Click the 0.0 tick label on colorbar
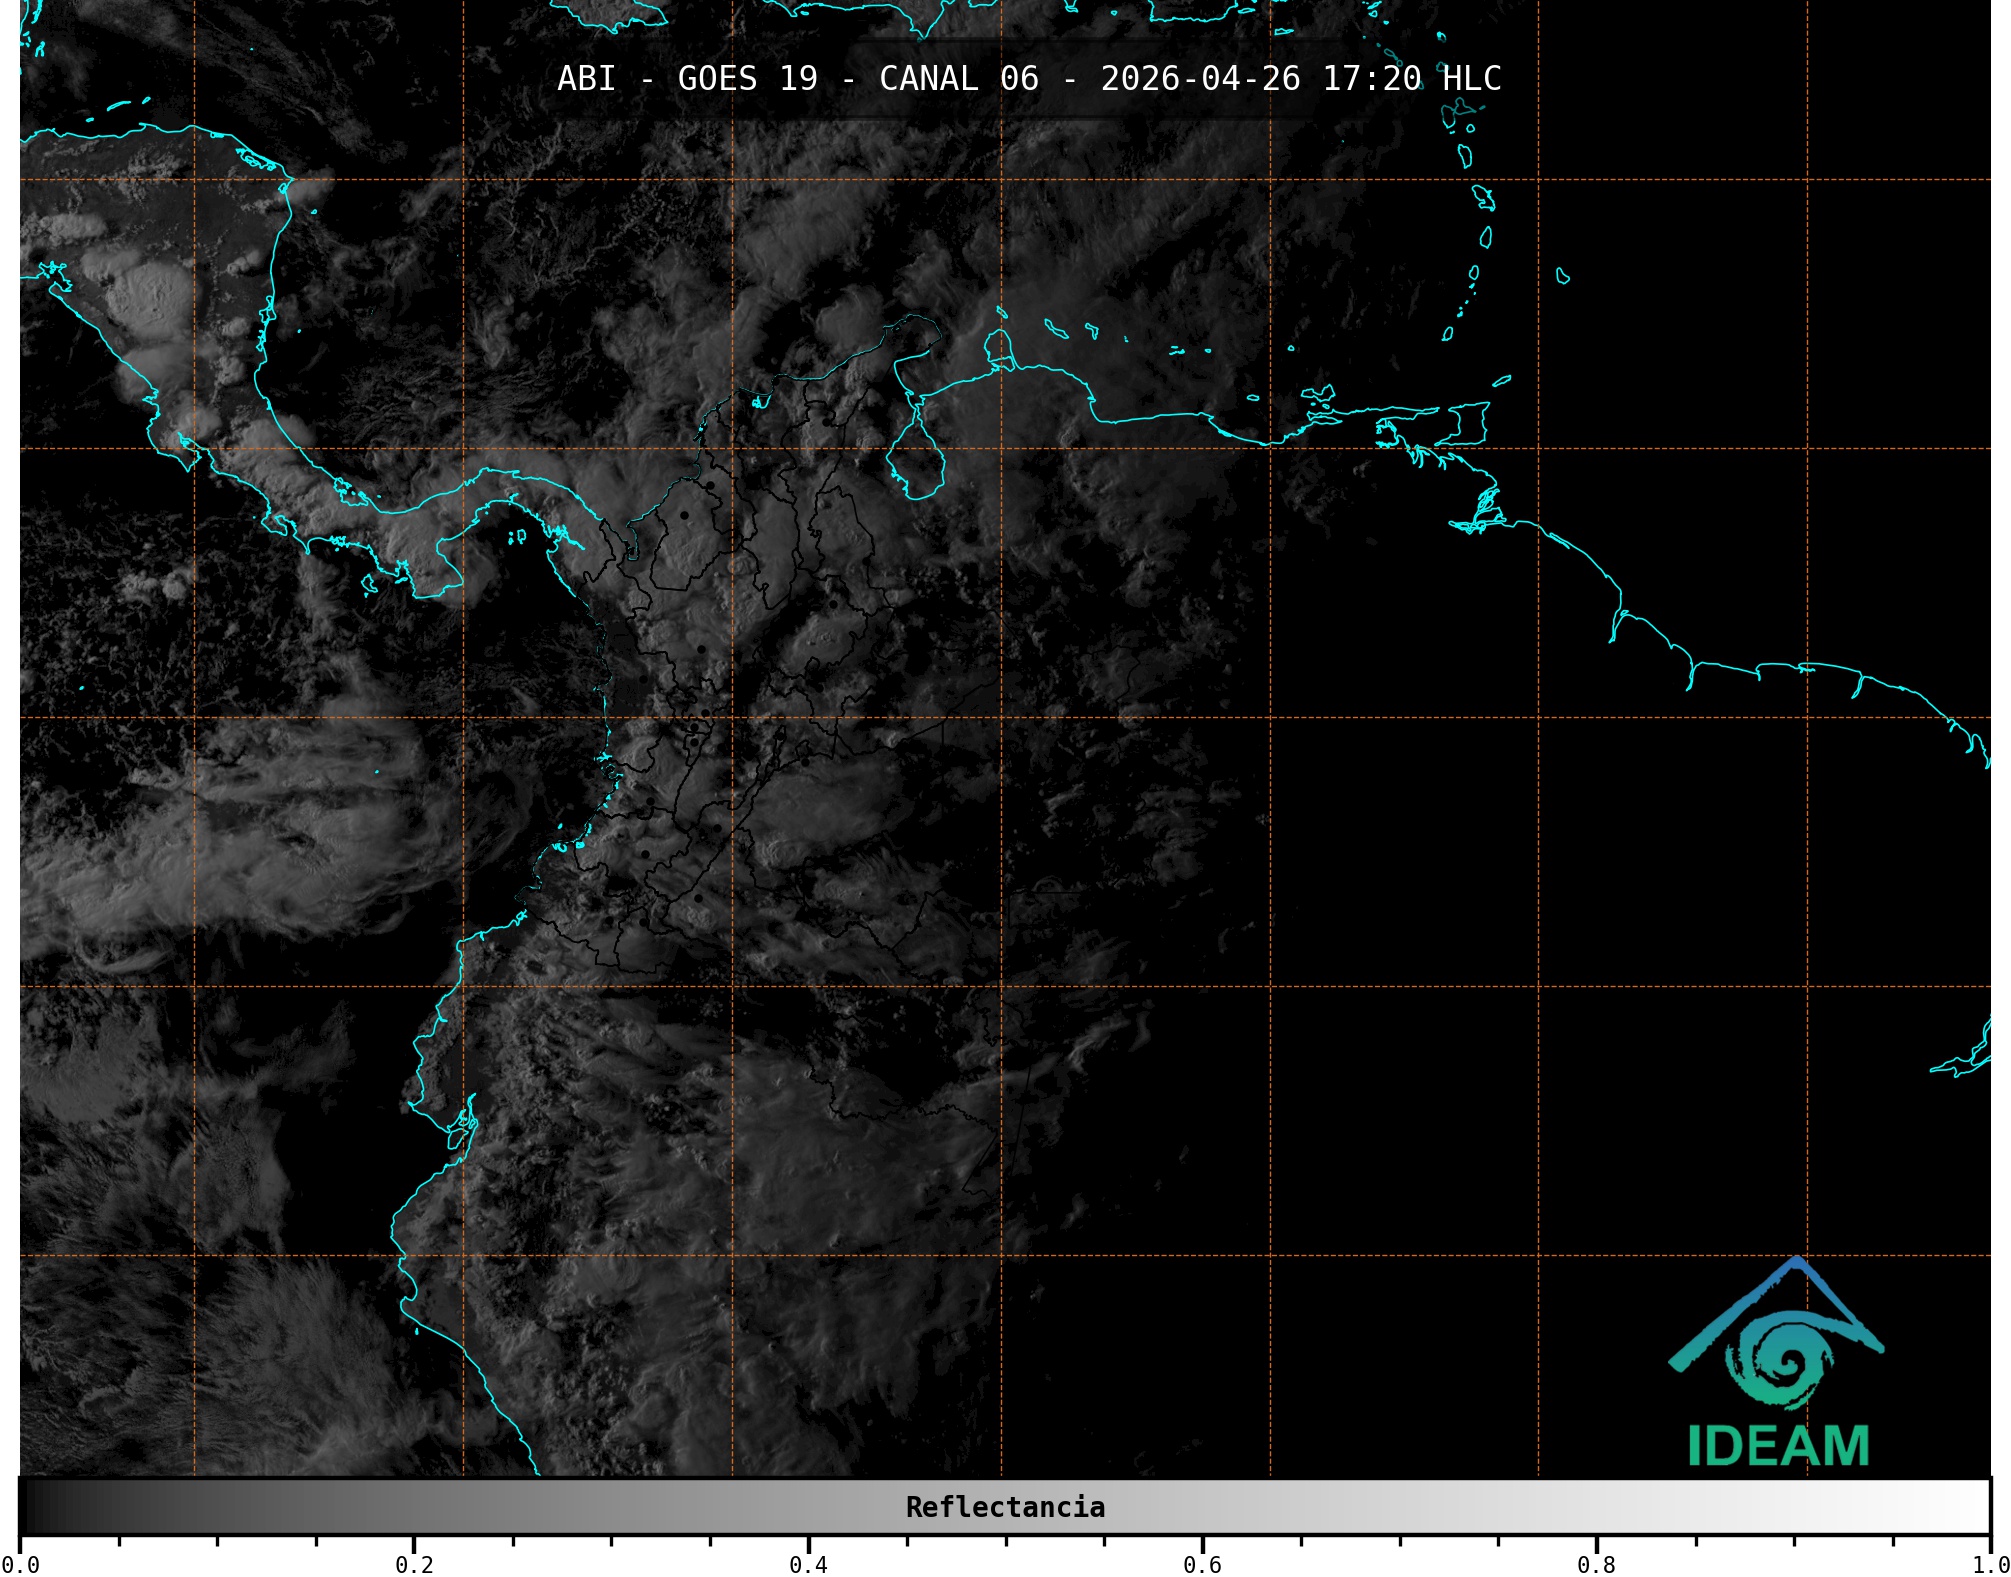The height and width of the screenshot is (1577, 2011). click(x=20, y=1564)
